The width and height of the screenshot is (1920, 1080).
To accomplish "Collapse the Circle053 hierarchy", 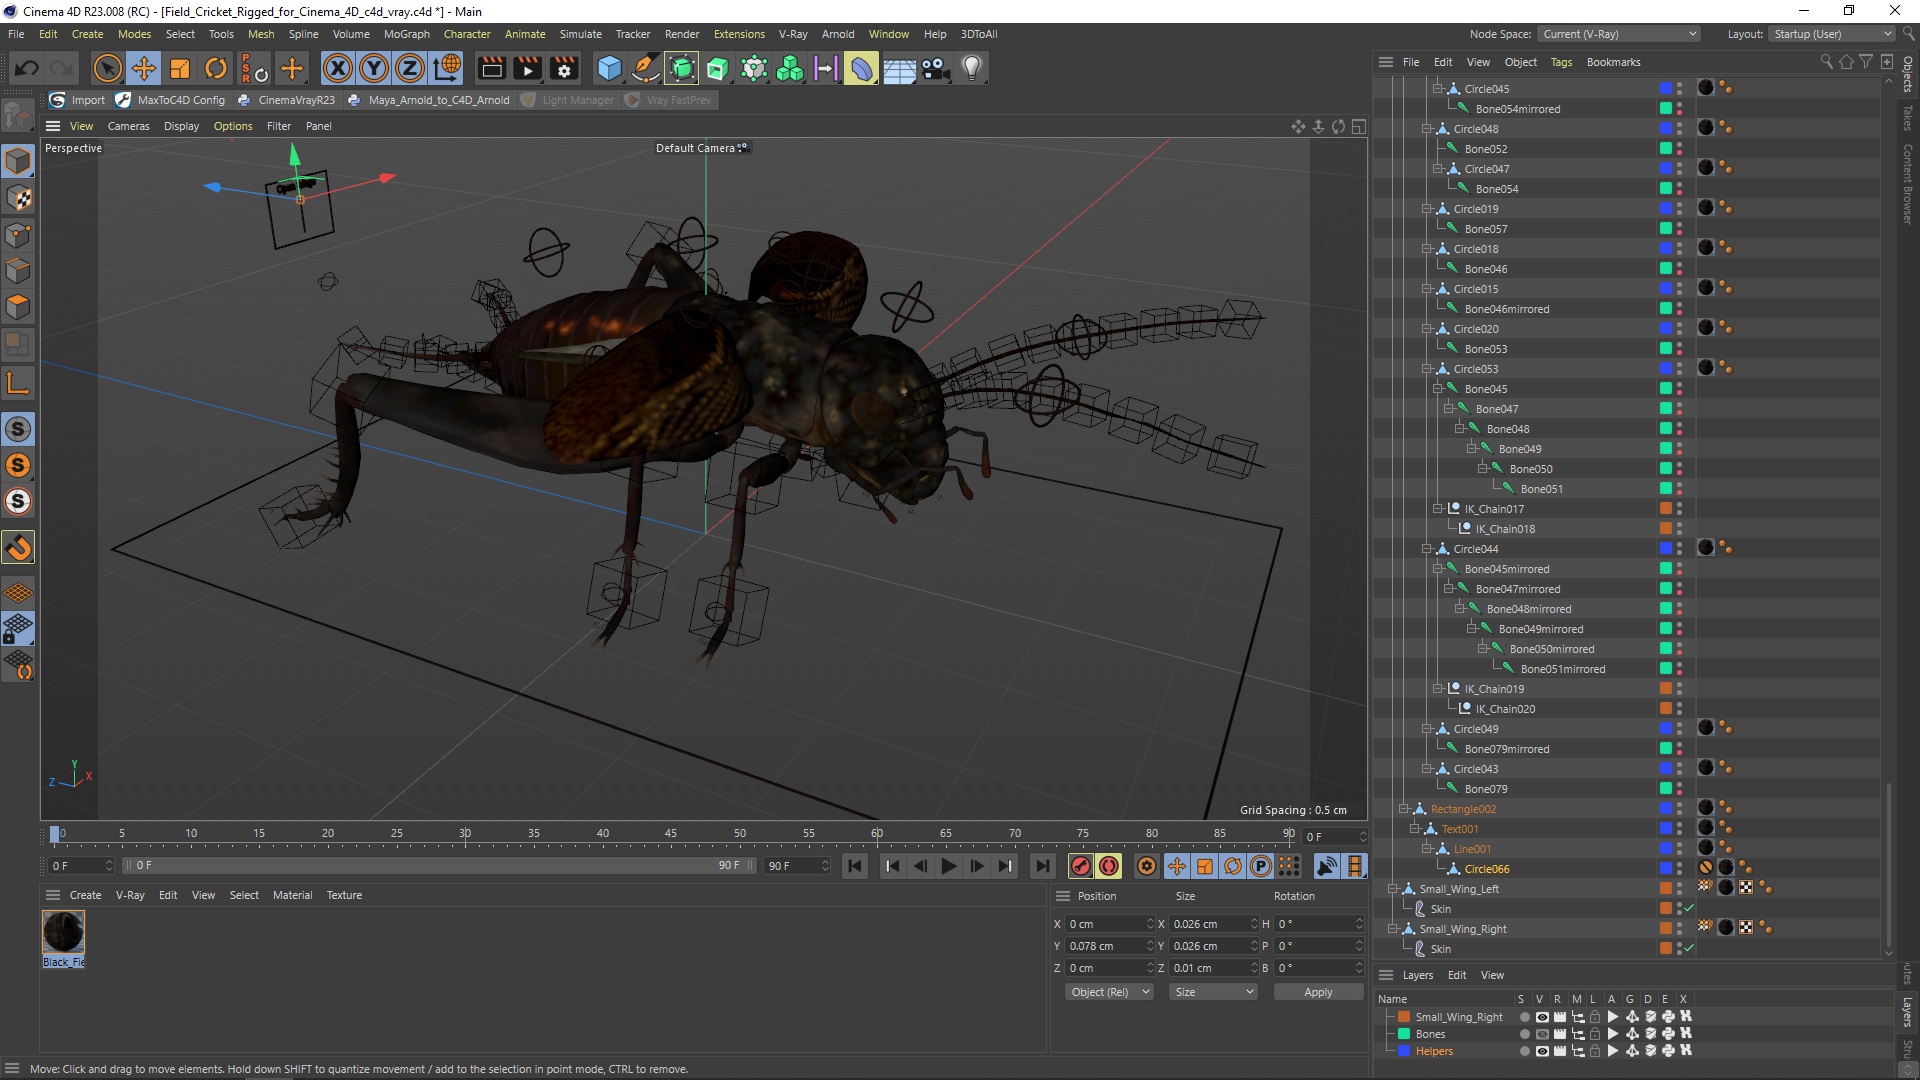I will 1427,369.
